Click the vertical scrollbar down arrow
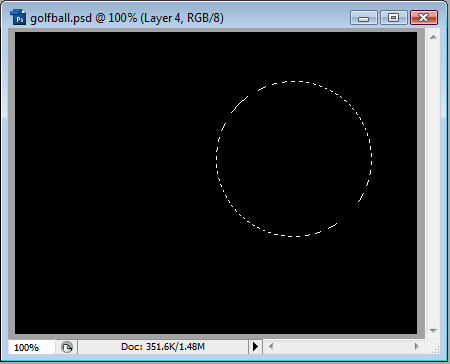Viewport: 450px width, 364px height. (x=433, y=331)
